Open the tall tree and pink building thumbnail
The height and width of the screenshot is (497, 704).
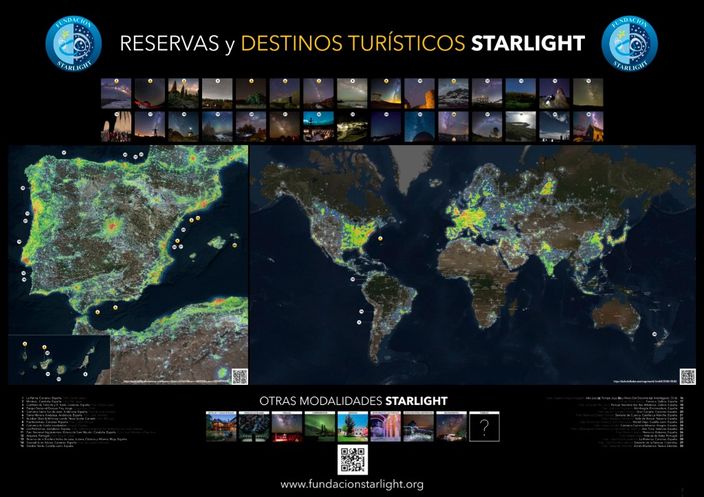coord(352,427)
